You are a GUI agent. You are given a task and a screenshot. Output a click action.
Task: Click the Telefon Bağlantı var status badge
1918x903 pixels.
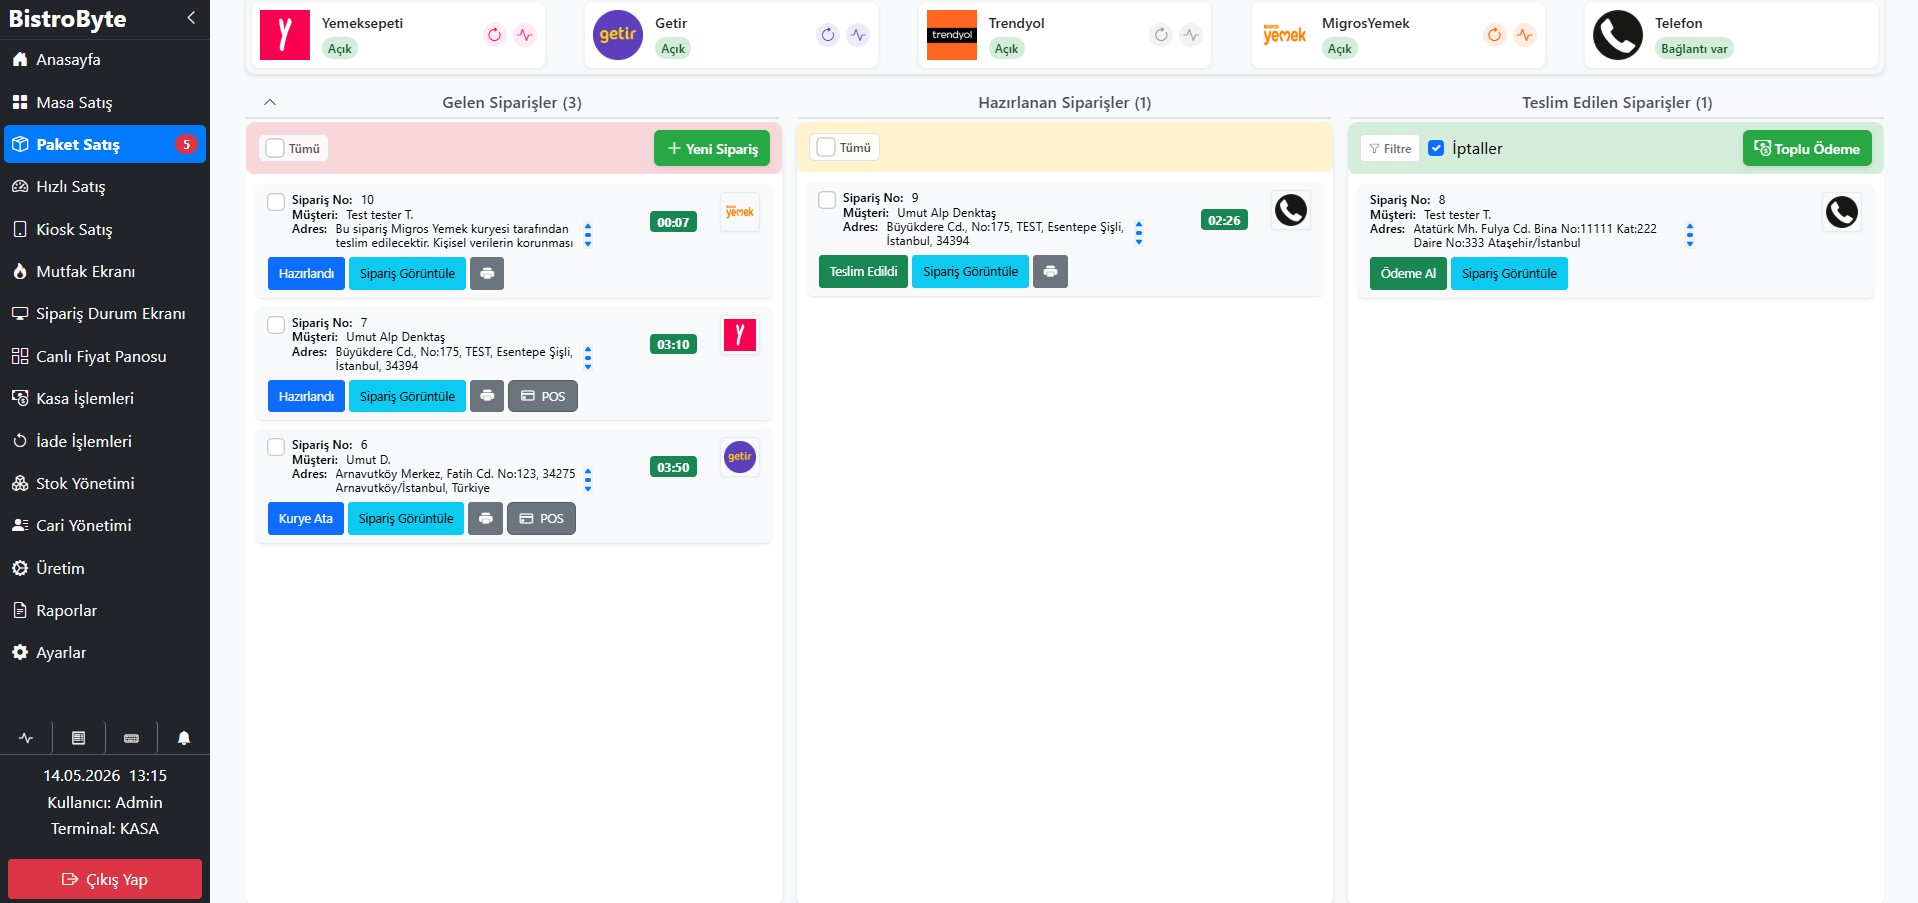1694,48
